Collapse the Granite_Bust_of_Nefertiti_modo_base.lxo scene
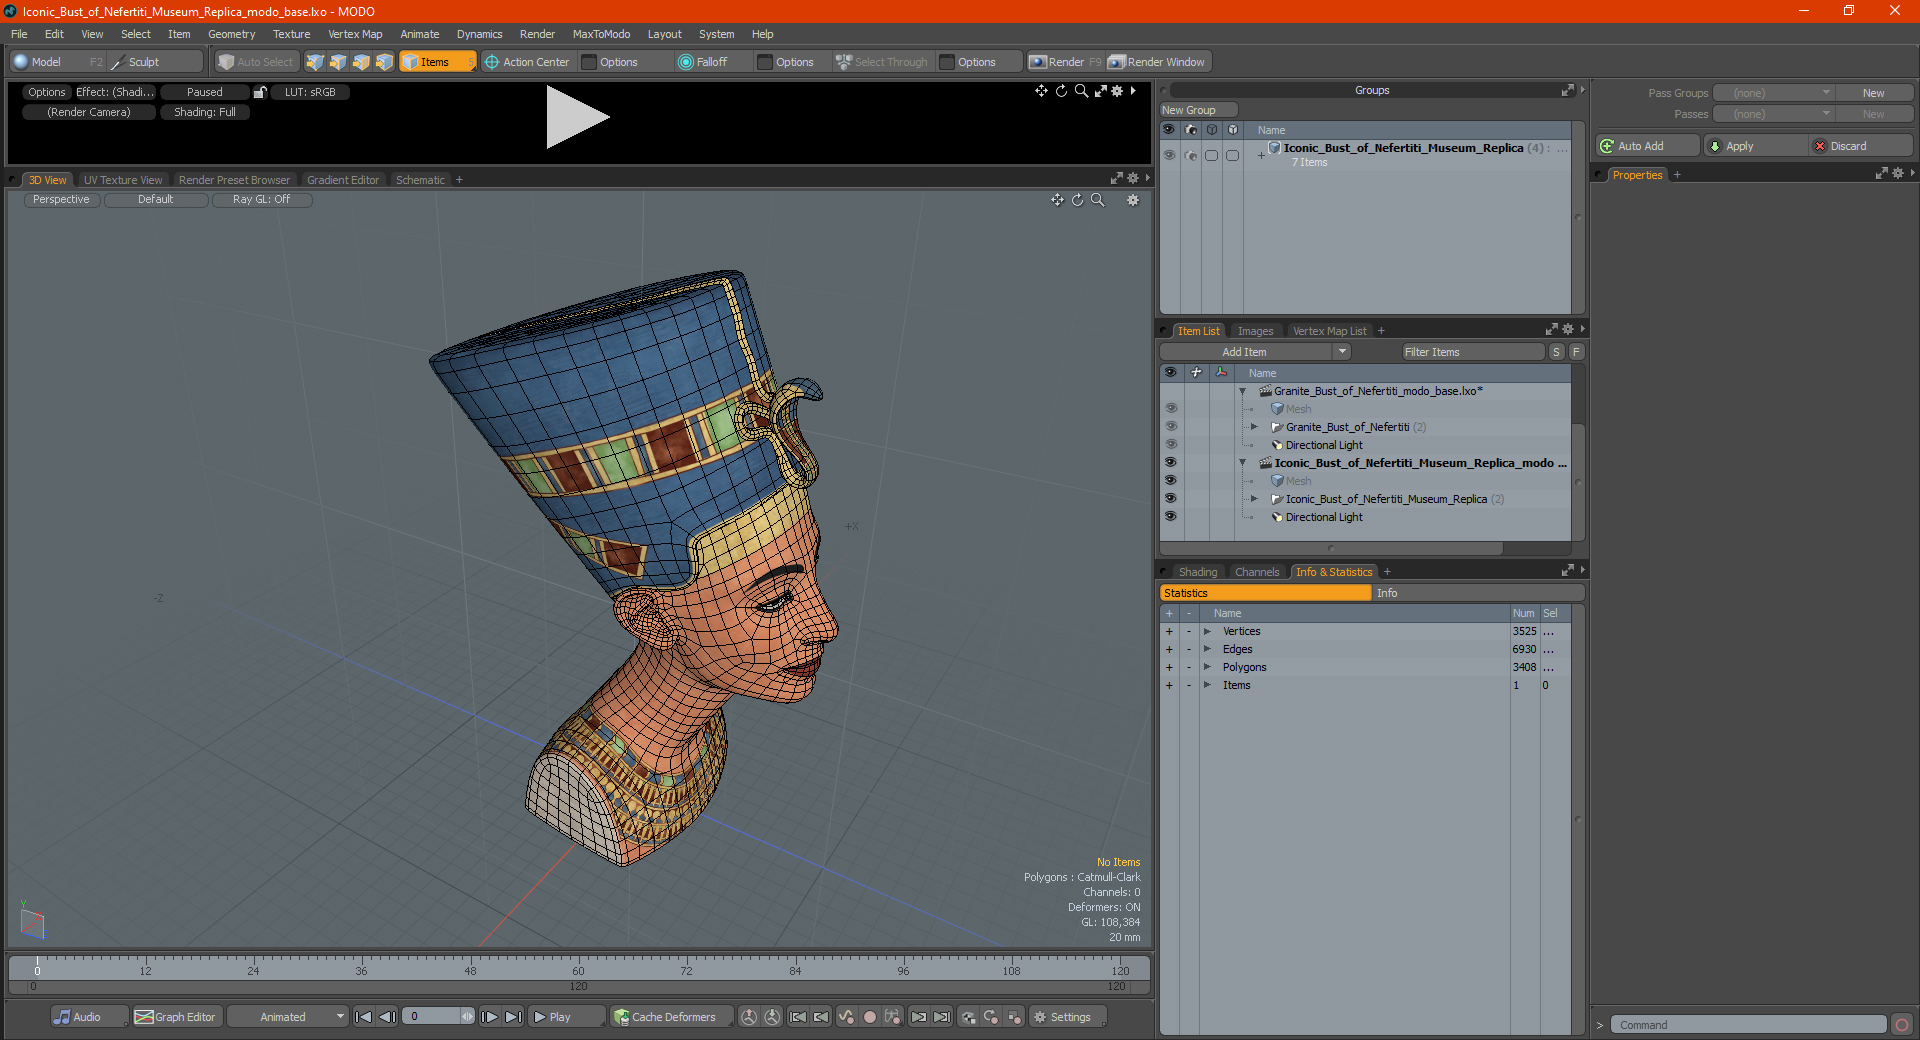The width and height of the screenshot is (1920, 1040). (x=1243, y=391)
